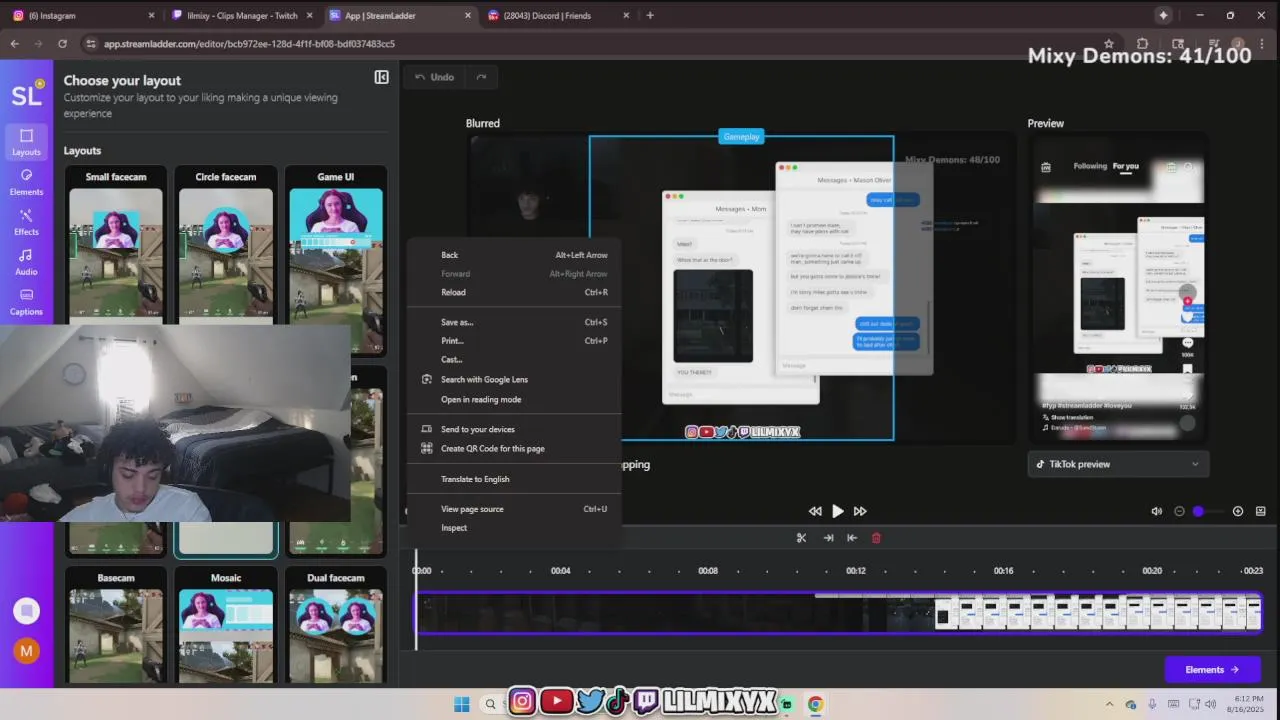Open the user avatar M in sidebar
Viewport: 1280px width, 720px height.
tap(26, 650)
